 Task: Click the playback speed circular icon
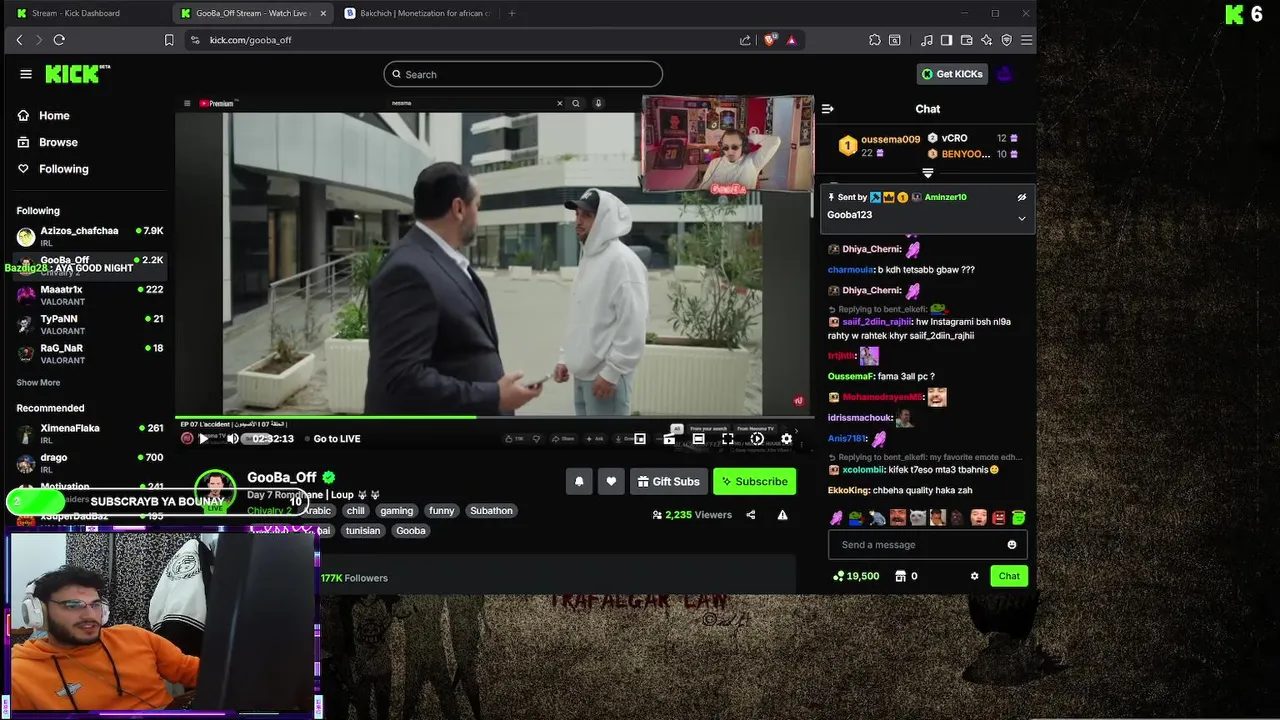(757, 439)
